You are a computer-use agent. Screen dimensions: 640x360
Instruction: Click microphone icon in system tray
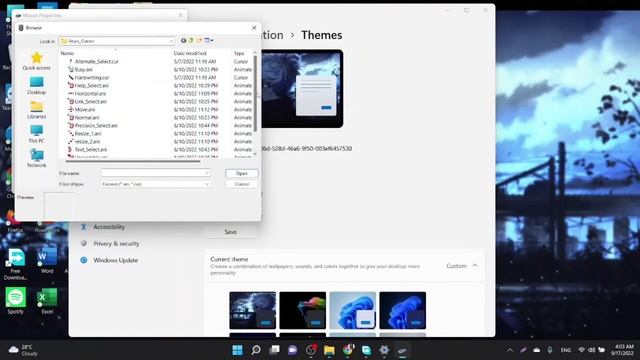click(550, 350)
